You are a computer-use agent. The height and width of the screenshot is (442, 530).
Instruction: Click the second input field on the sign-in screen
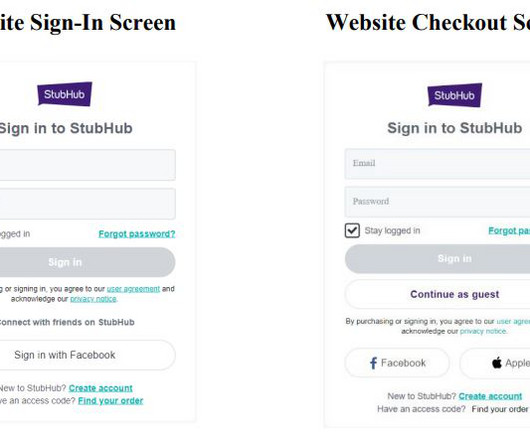coord(87,204)
